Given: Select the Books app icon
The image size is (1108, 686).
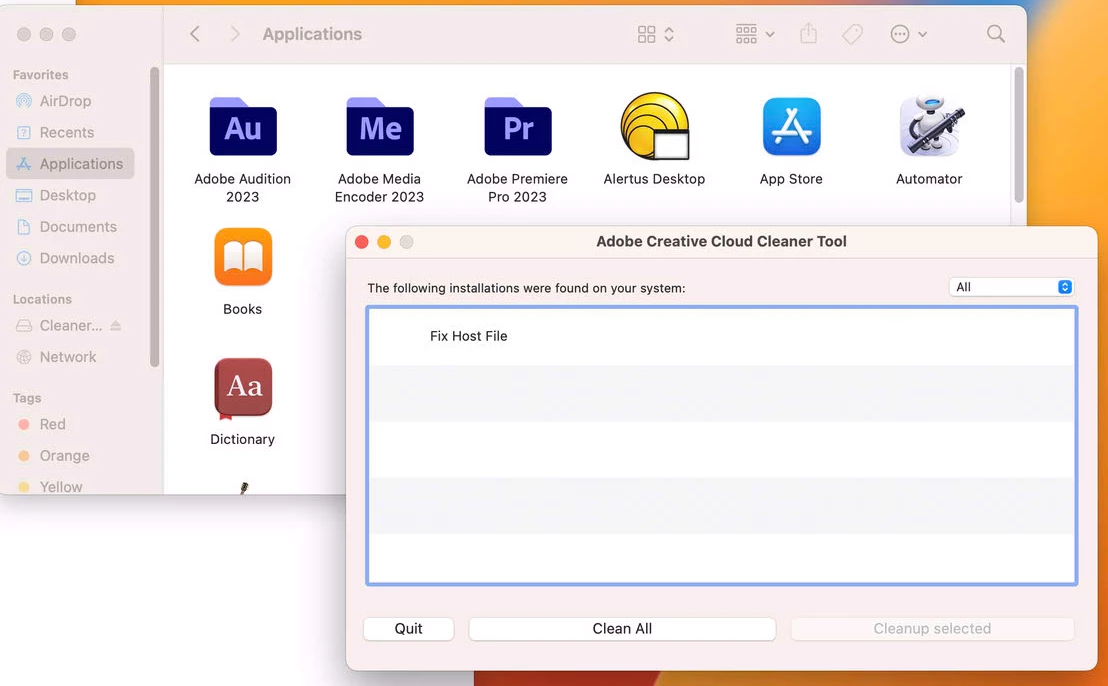Looking at the screenshot, I should (242, 256).
